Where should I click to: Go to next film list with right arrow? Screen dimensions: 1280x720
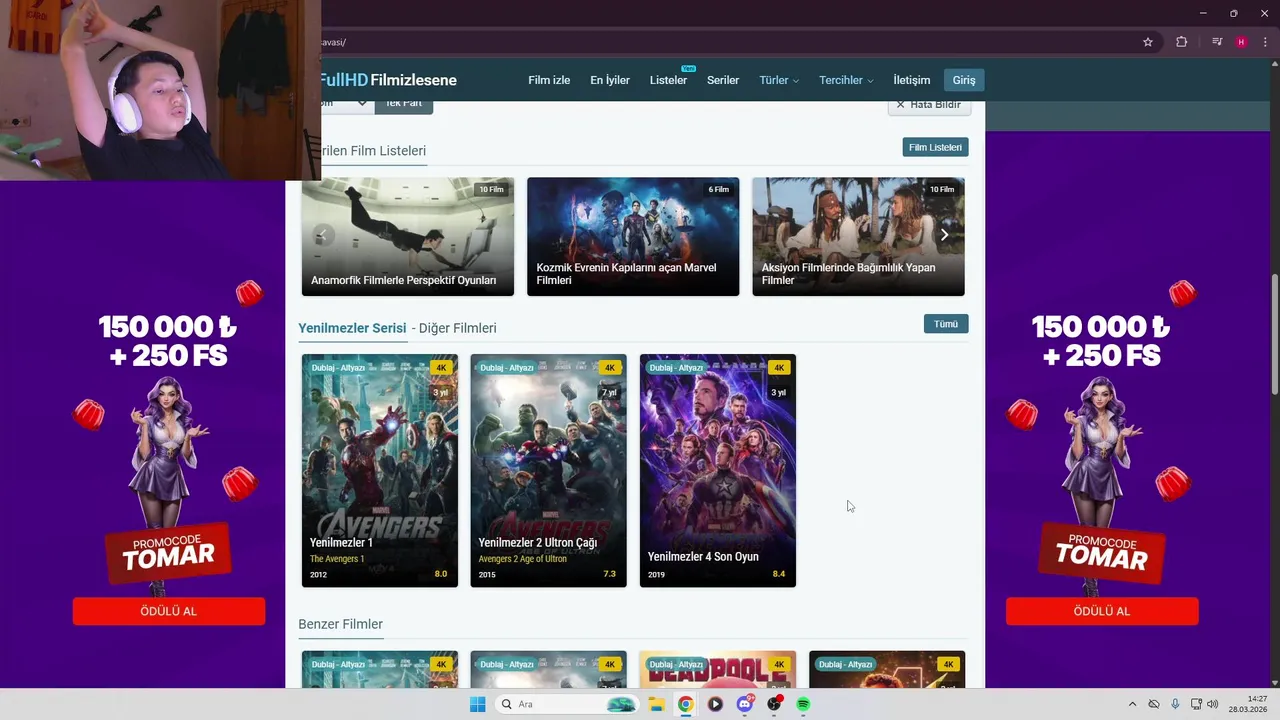pos(944,235)
